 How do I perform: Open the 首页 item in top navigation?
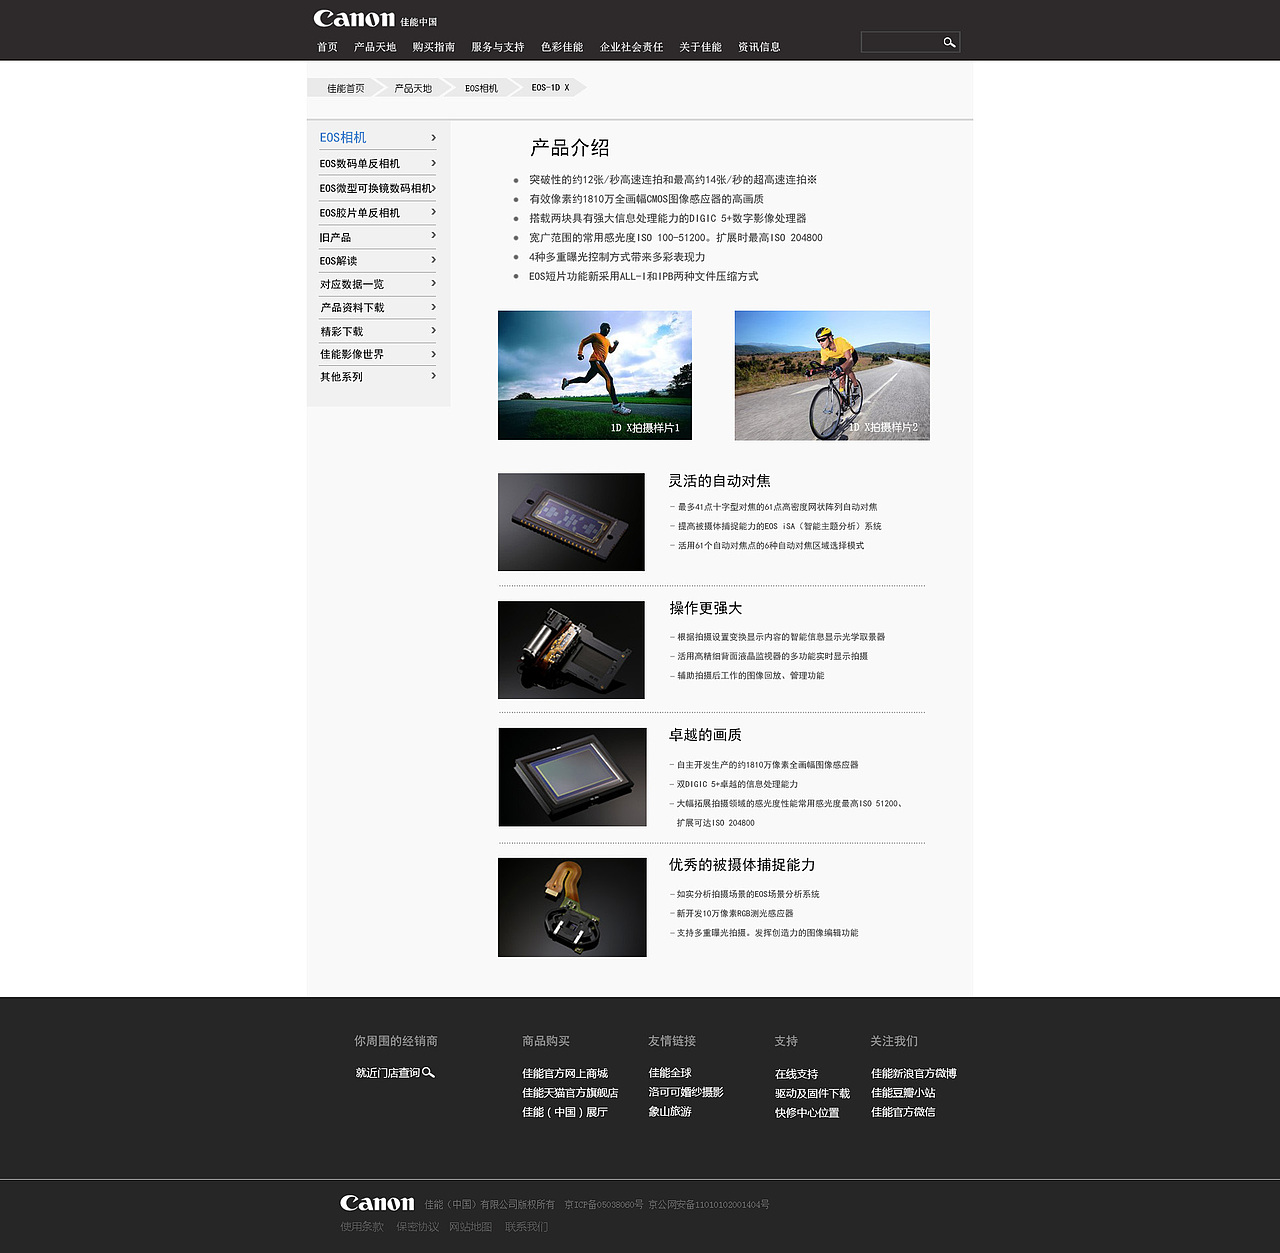[327, 47]
